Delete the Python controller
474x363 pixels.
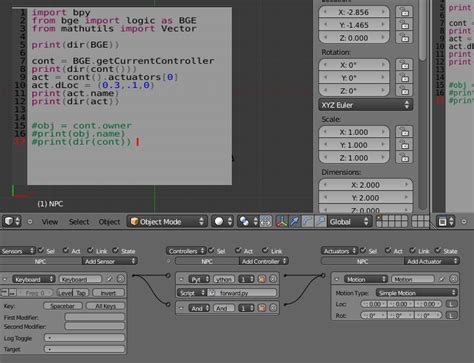pos(273,279)
